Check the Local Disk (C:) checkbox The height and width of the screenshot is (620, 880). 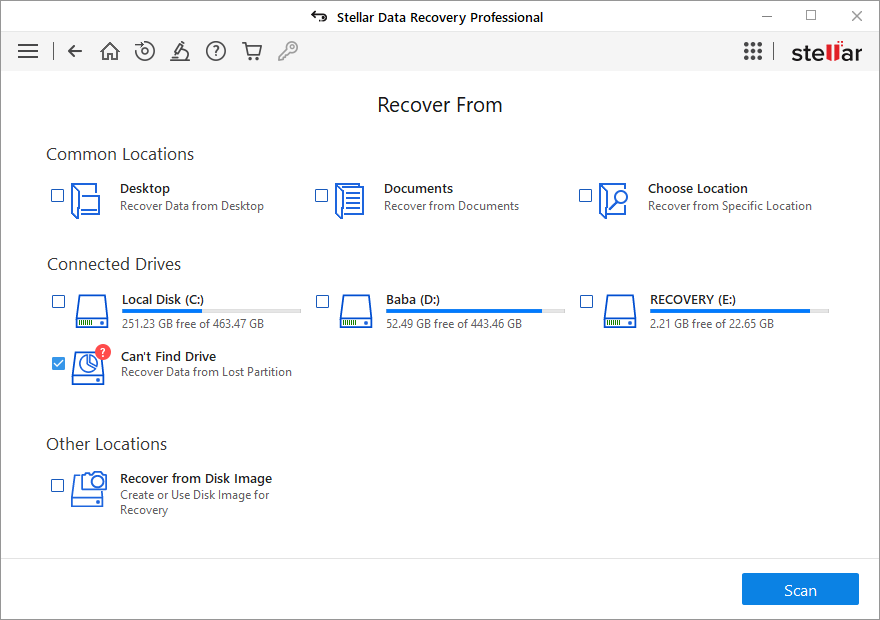pos(58,301)
